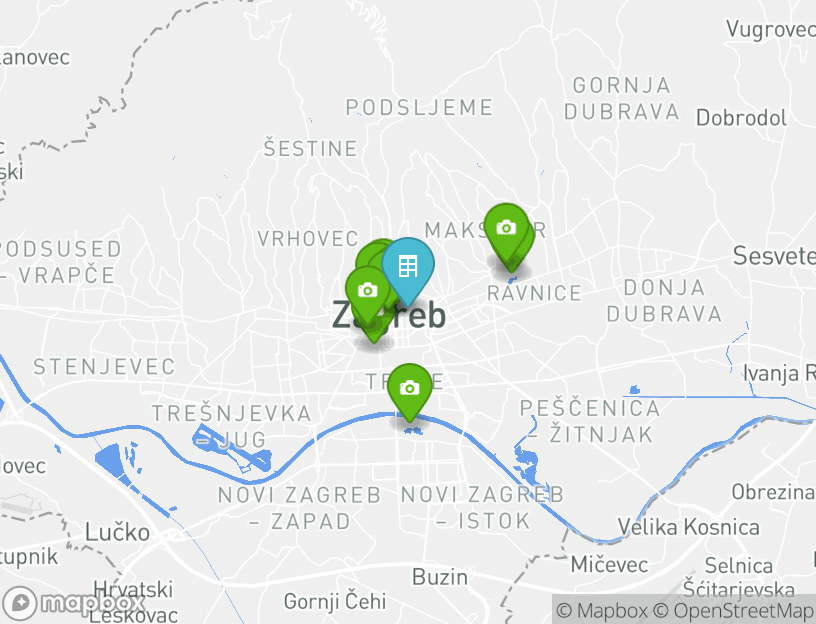This screenshot has height=624, width=816.
Task: Select the PEŠČENICA – ŽITNJAK district label
Action: pos(590,422)
